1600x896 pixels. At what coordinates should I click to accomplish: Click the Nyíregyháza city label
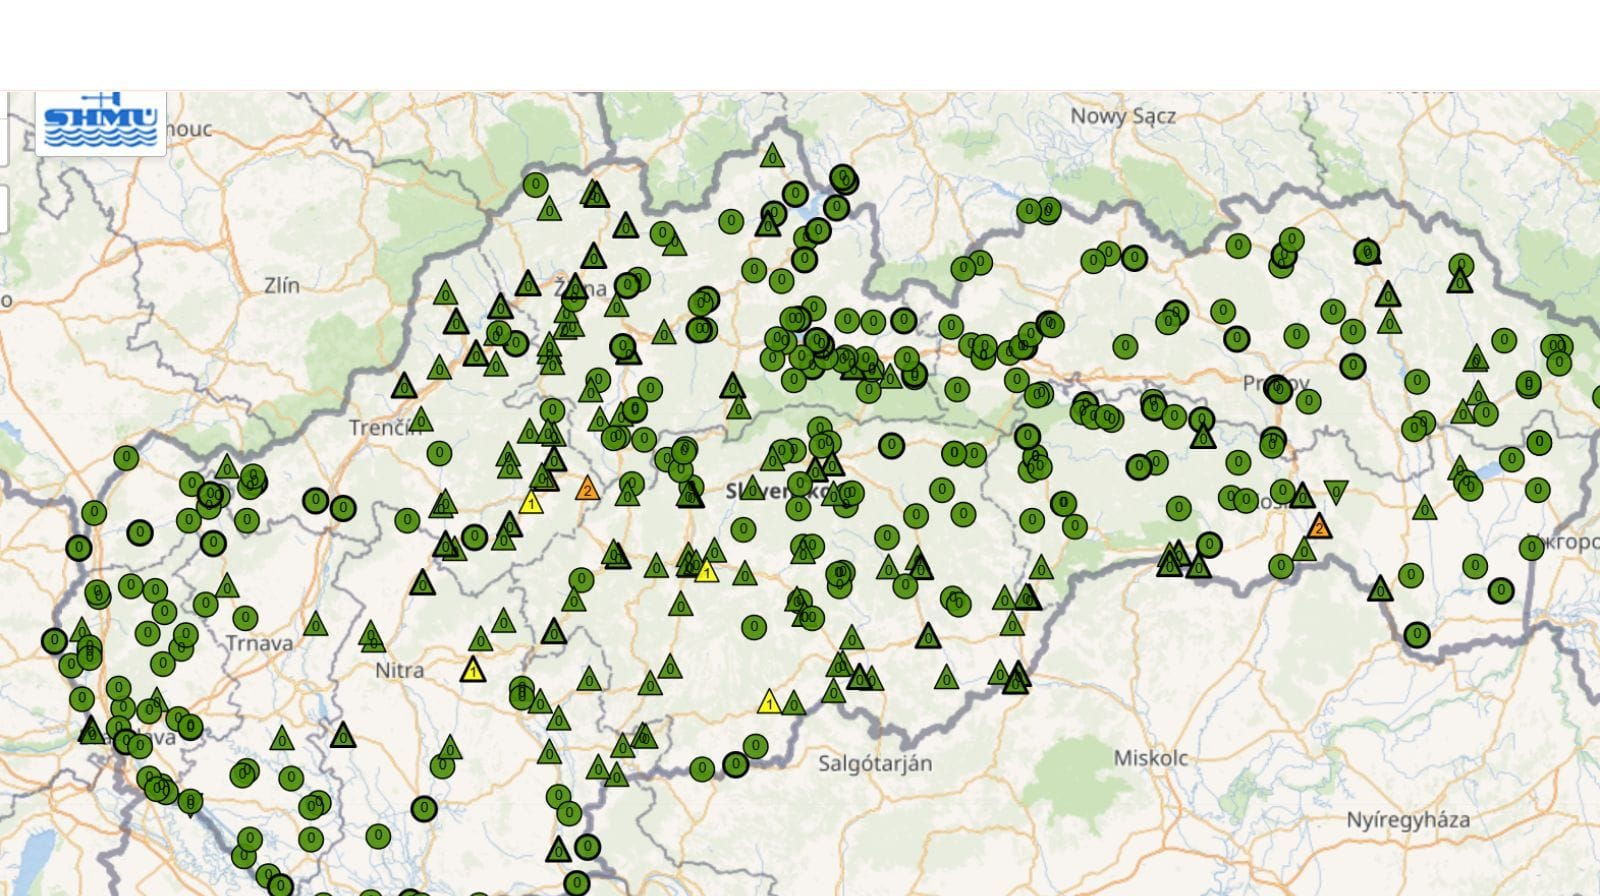tap(1407, 820)
